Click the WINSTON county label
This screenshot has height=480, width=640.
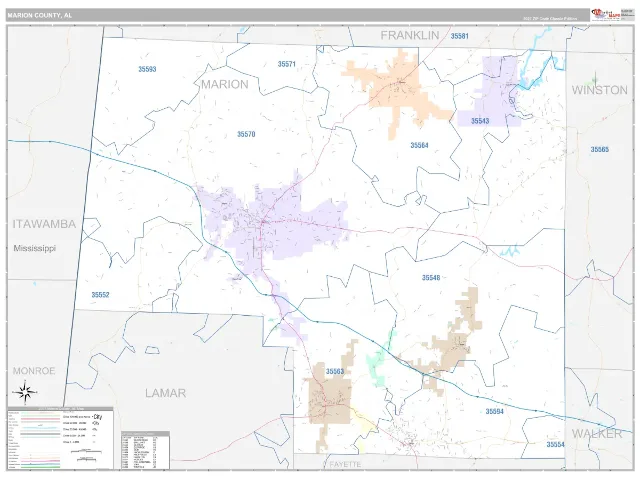(x=599, y=90)
